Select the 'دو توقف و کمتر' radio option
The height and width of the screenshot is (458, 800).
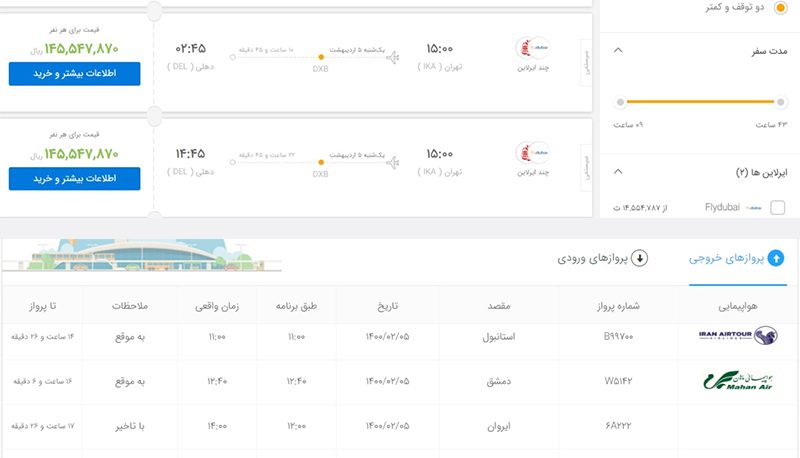tap(780, 8)
